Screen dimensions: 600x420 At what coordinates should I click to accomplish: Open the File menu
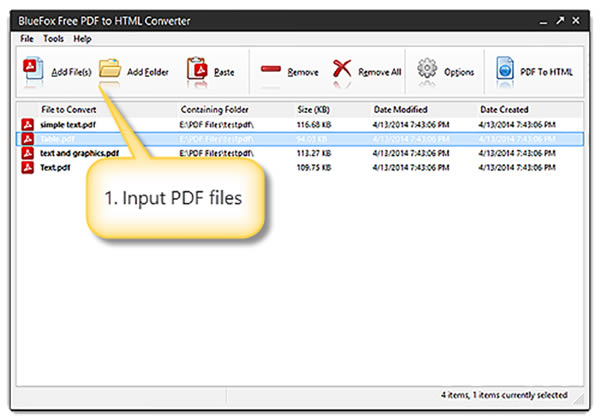[x=25, y=39]
